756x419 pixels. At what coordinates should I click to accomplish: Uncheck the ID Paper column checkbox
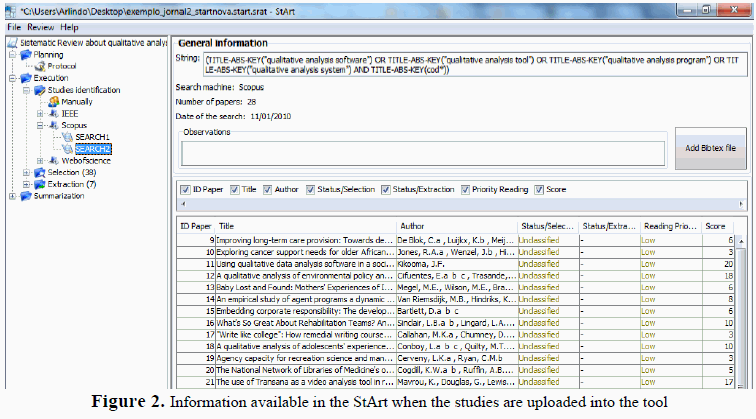[x=184, y=189]
